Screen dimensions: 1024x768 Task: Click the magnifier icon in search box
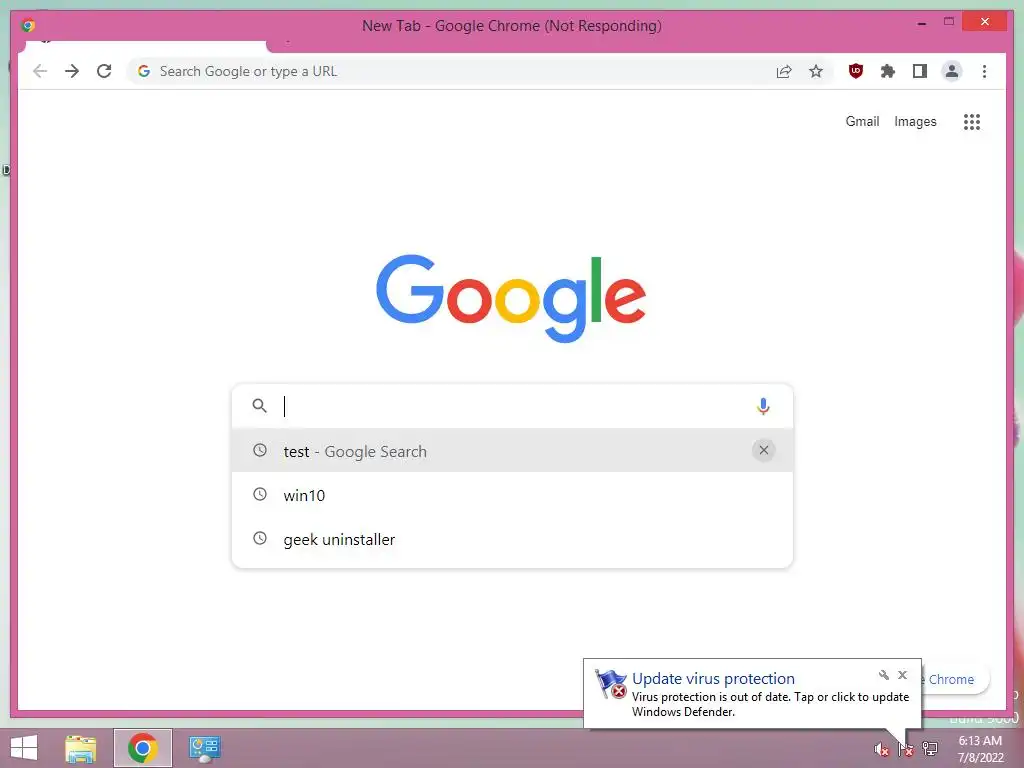point(259,406)
